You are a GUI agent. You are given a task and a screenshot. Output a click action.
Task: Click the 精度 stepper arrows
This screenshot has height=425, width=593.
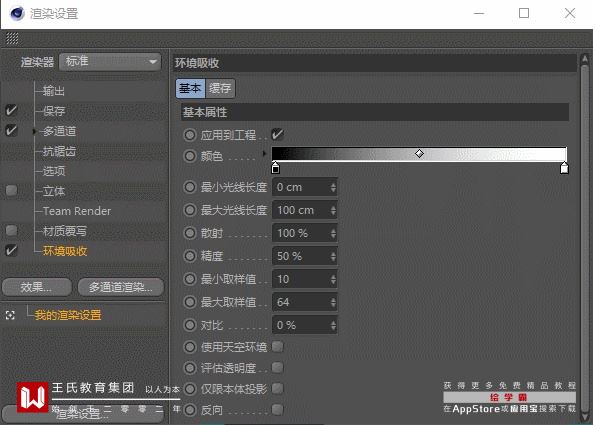pyautogui.click(x=333, y=256)
